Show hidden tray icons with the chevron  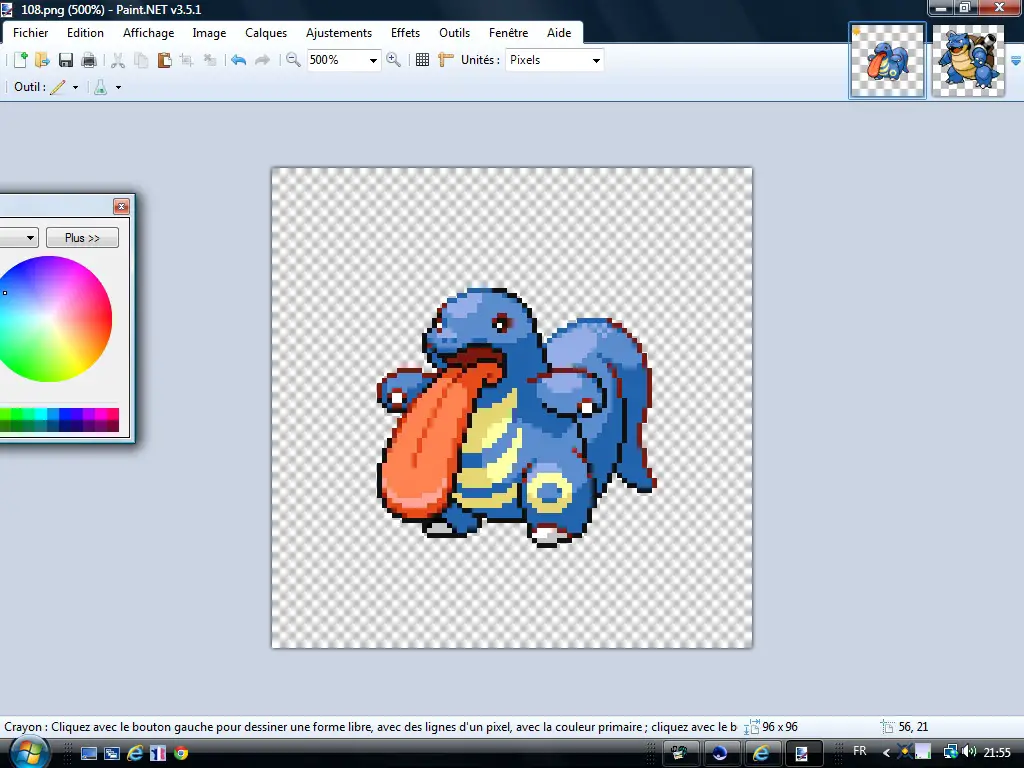point(886,753)
